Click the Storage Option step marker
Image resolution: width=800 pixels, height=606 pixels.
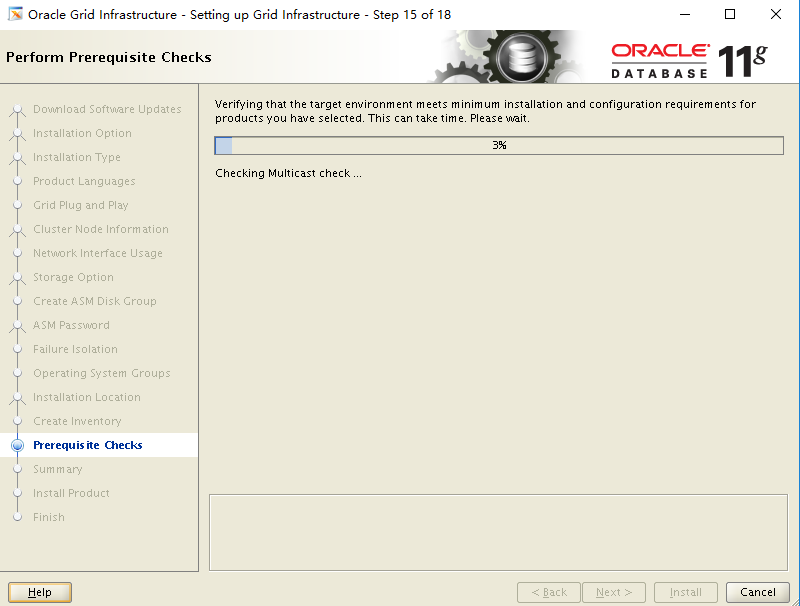[x=17, y=277]
